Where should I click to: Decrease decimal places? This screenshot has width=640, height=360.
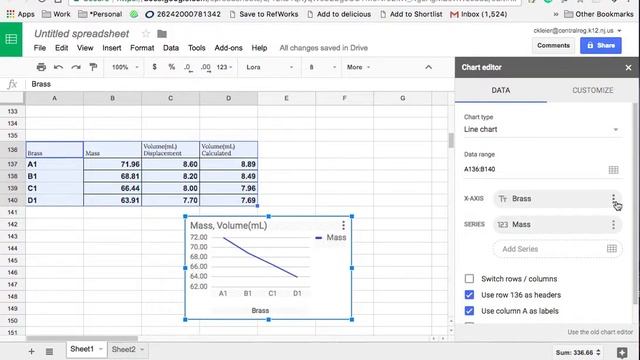(x=188, y=67)
